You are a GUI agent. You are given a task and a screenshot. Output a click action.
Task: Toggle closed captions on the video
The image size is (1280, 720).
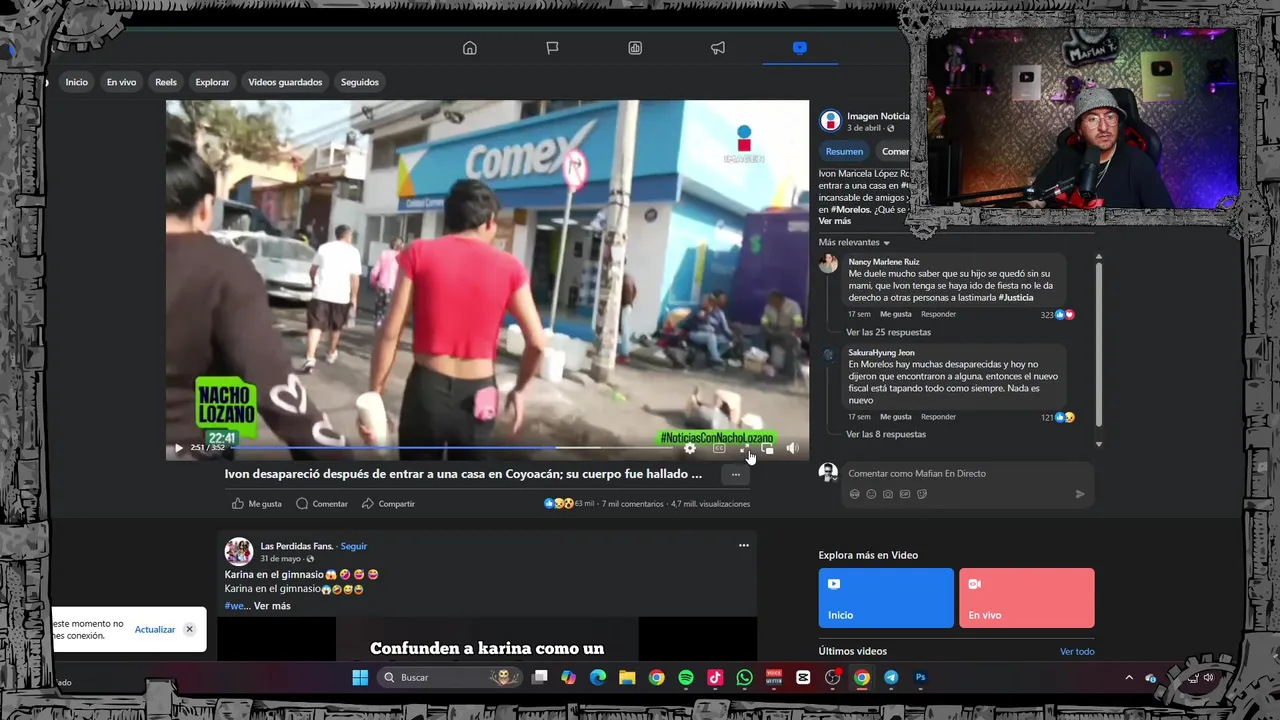click(718, 448)
